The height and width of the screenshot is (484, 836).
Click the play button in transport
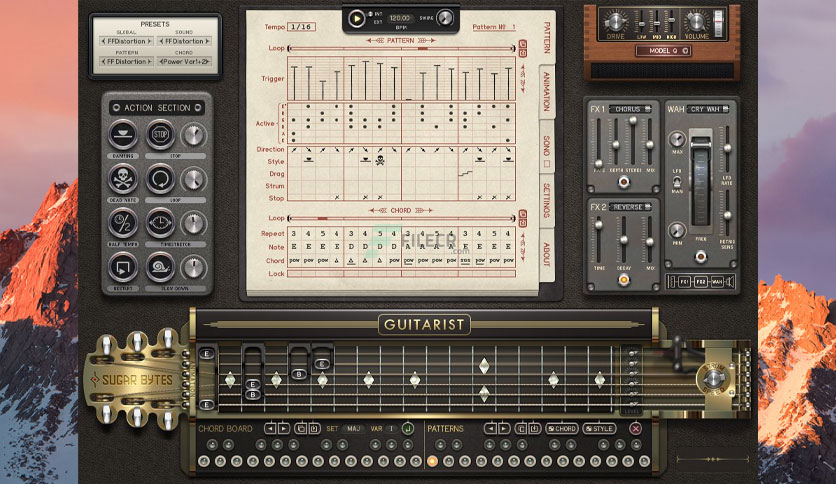point(356,19)
